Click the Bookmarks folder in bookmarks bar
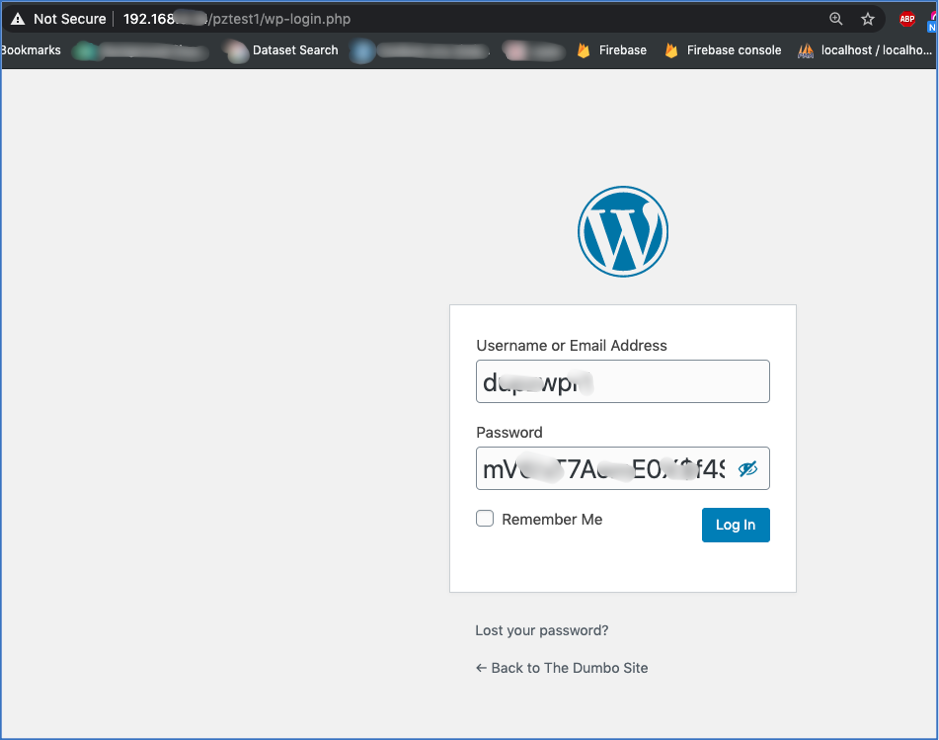Image resolution: width=939 pixels, height=740 pixels. point(31,50)
